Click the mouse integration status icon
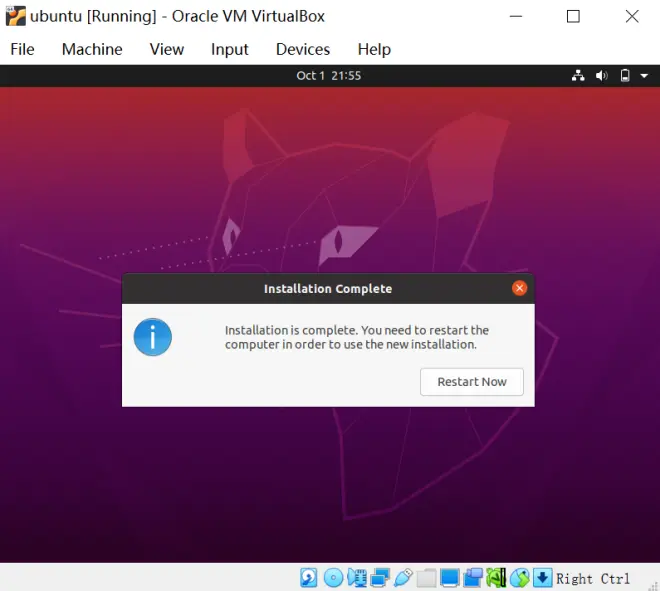The image size is (660, 591). 519,578
